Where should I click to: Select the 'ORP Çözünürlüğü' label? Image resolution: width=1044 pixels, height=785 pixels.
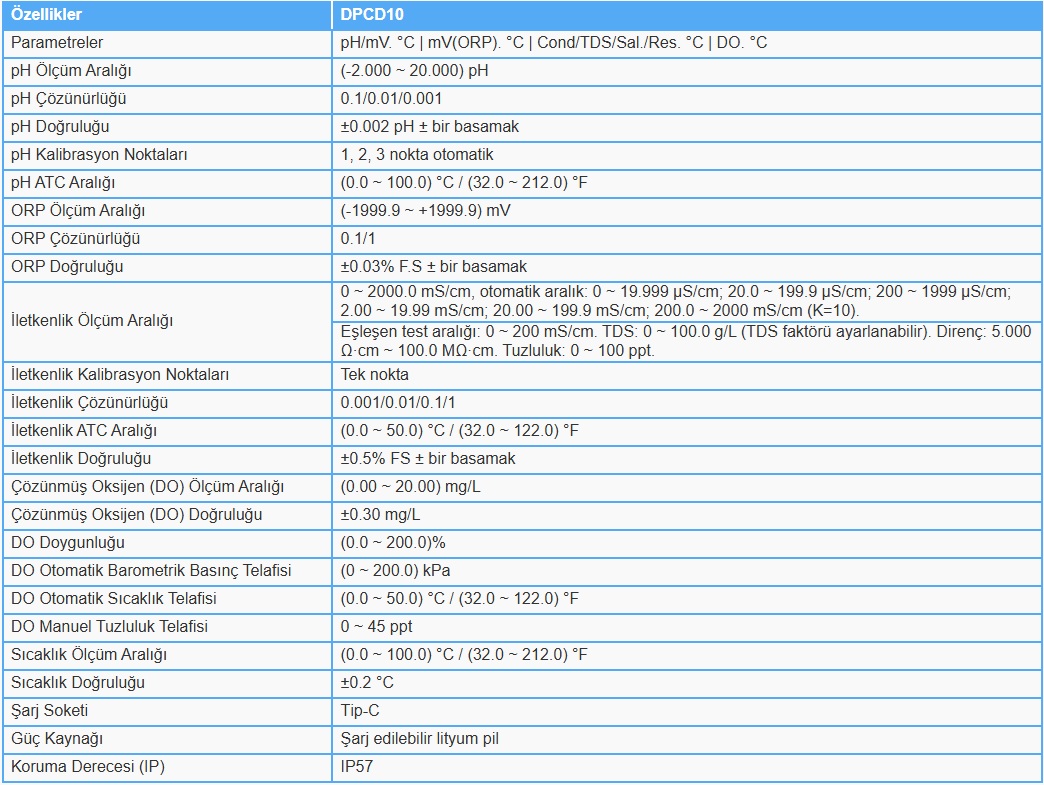coord(75,238)
